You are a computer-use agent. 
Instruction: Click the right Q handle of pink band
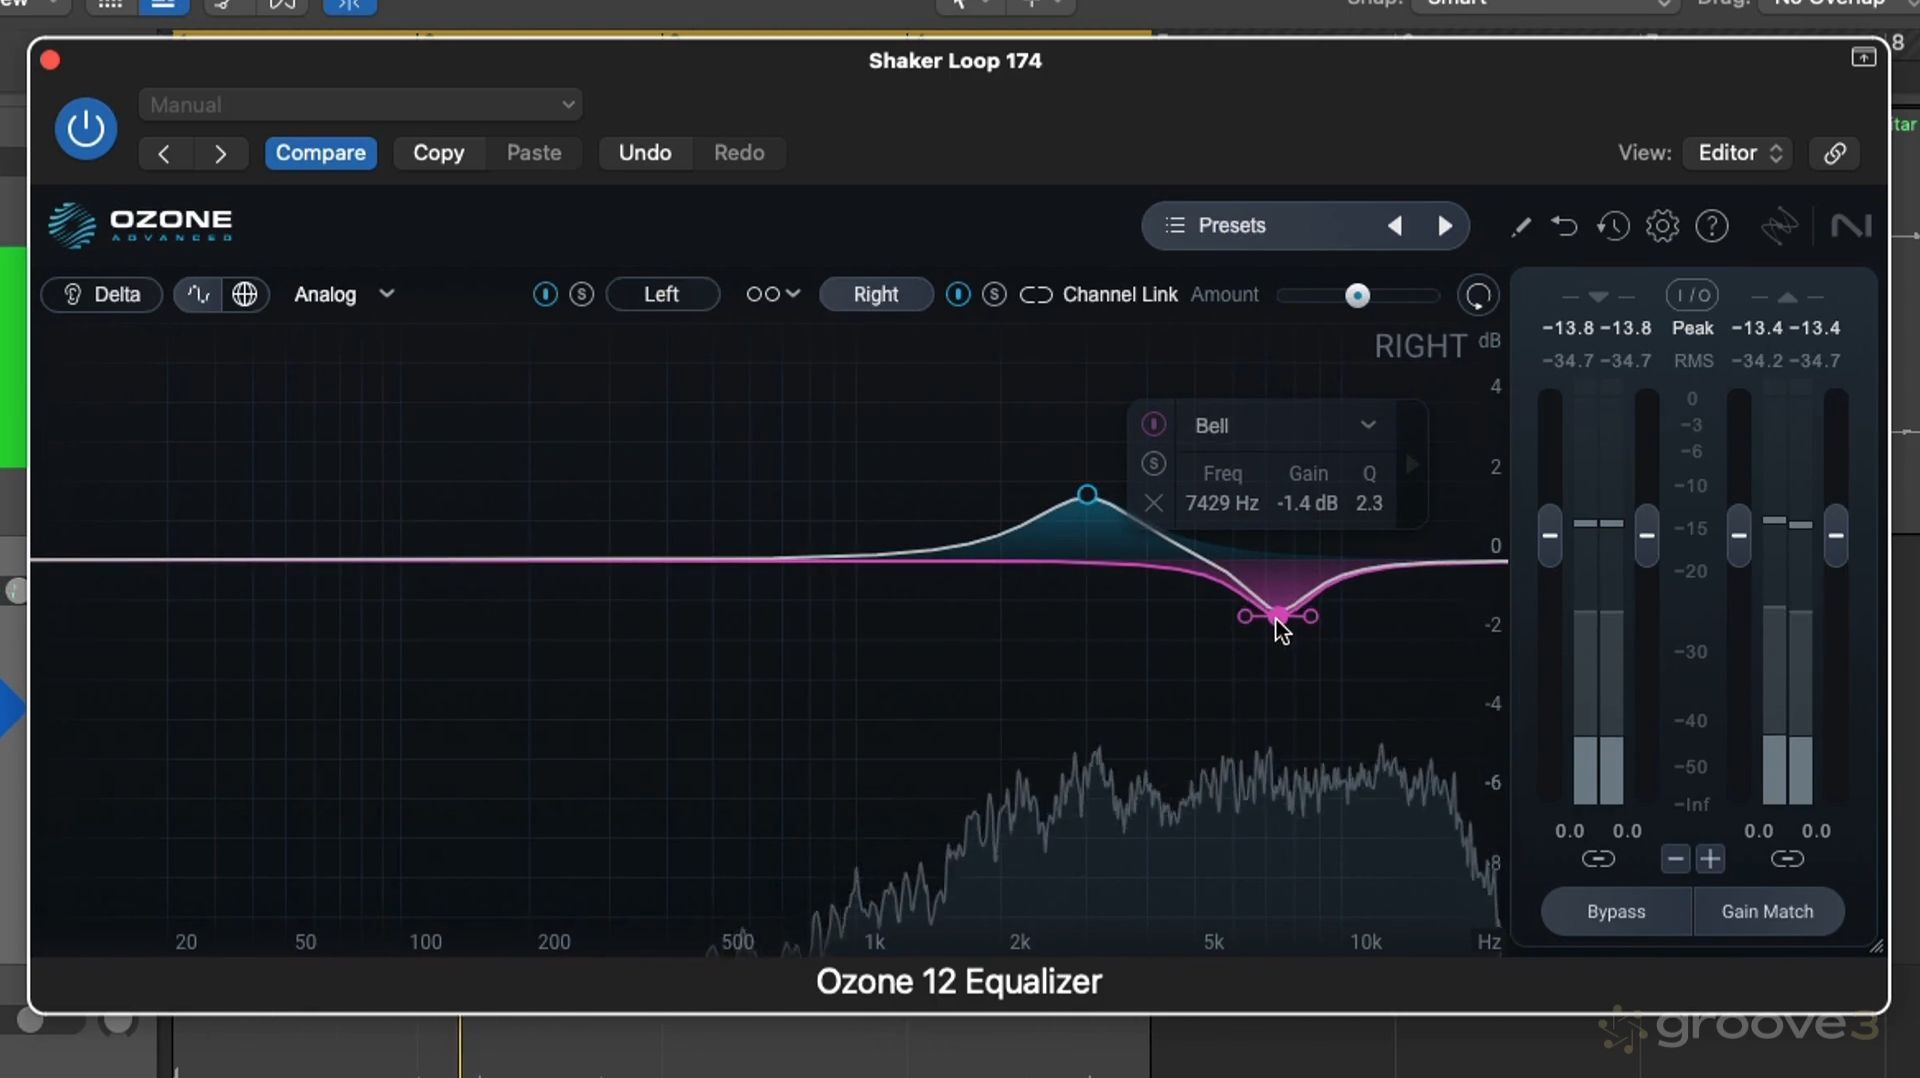coord(1311,616)
